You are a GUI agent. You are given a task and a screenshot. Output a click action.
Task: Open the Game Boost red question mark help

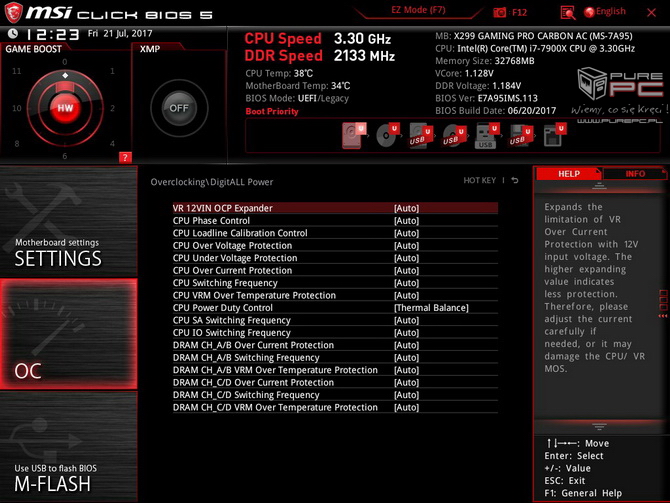[125, 157]
